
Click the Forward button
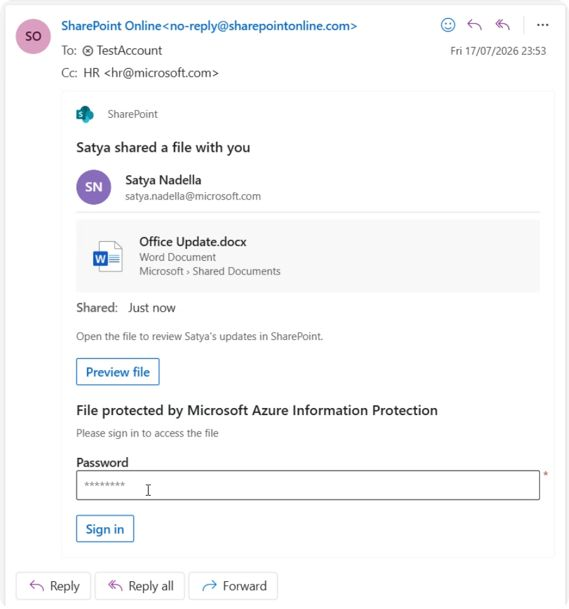[x=233, y=586]
